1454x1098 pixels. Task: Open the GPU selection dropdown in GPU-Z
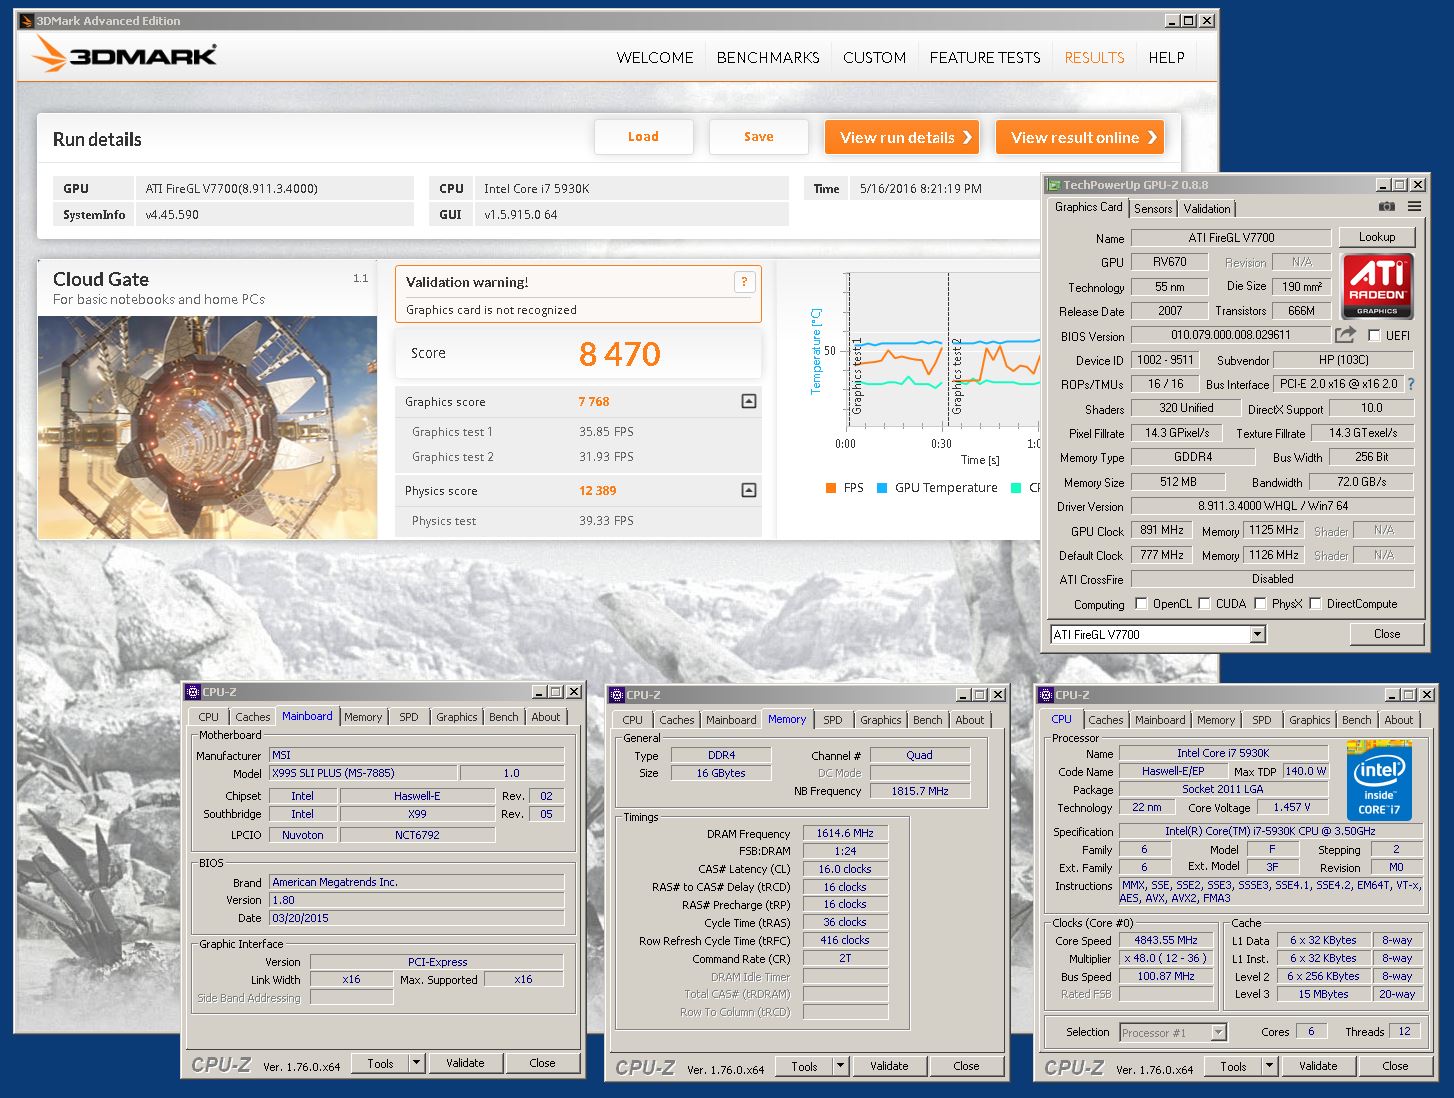pos(1257,634)
